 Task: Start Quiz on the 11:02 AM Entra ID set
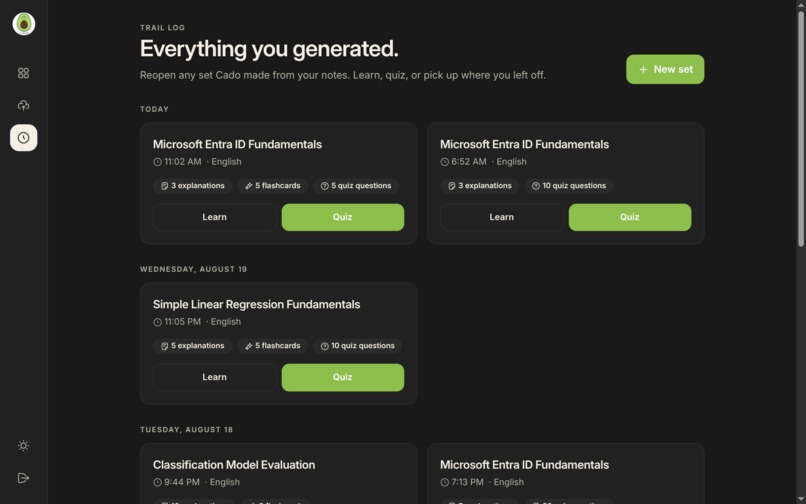(x=343, y=217)
